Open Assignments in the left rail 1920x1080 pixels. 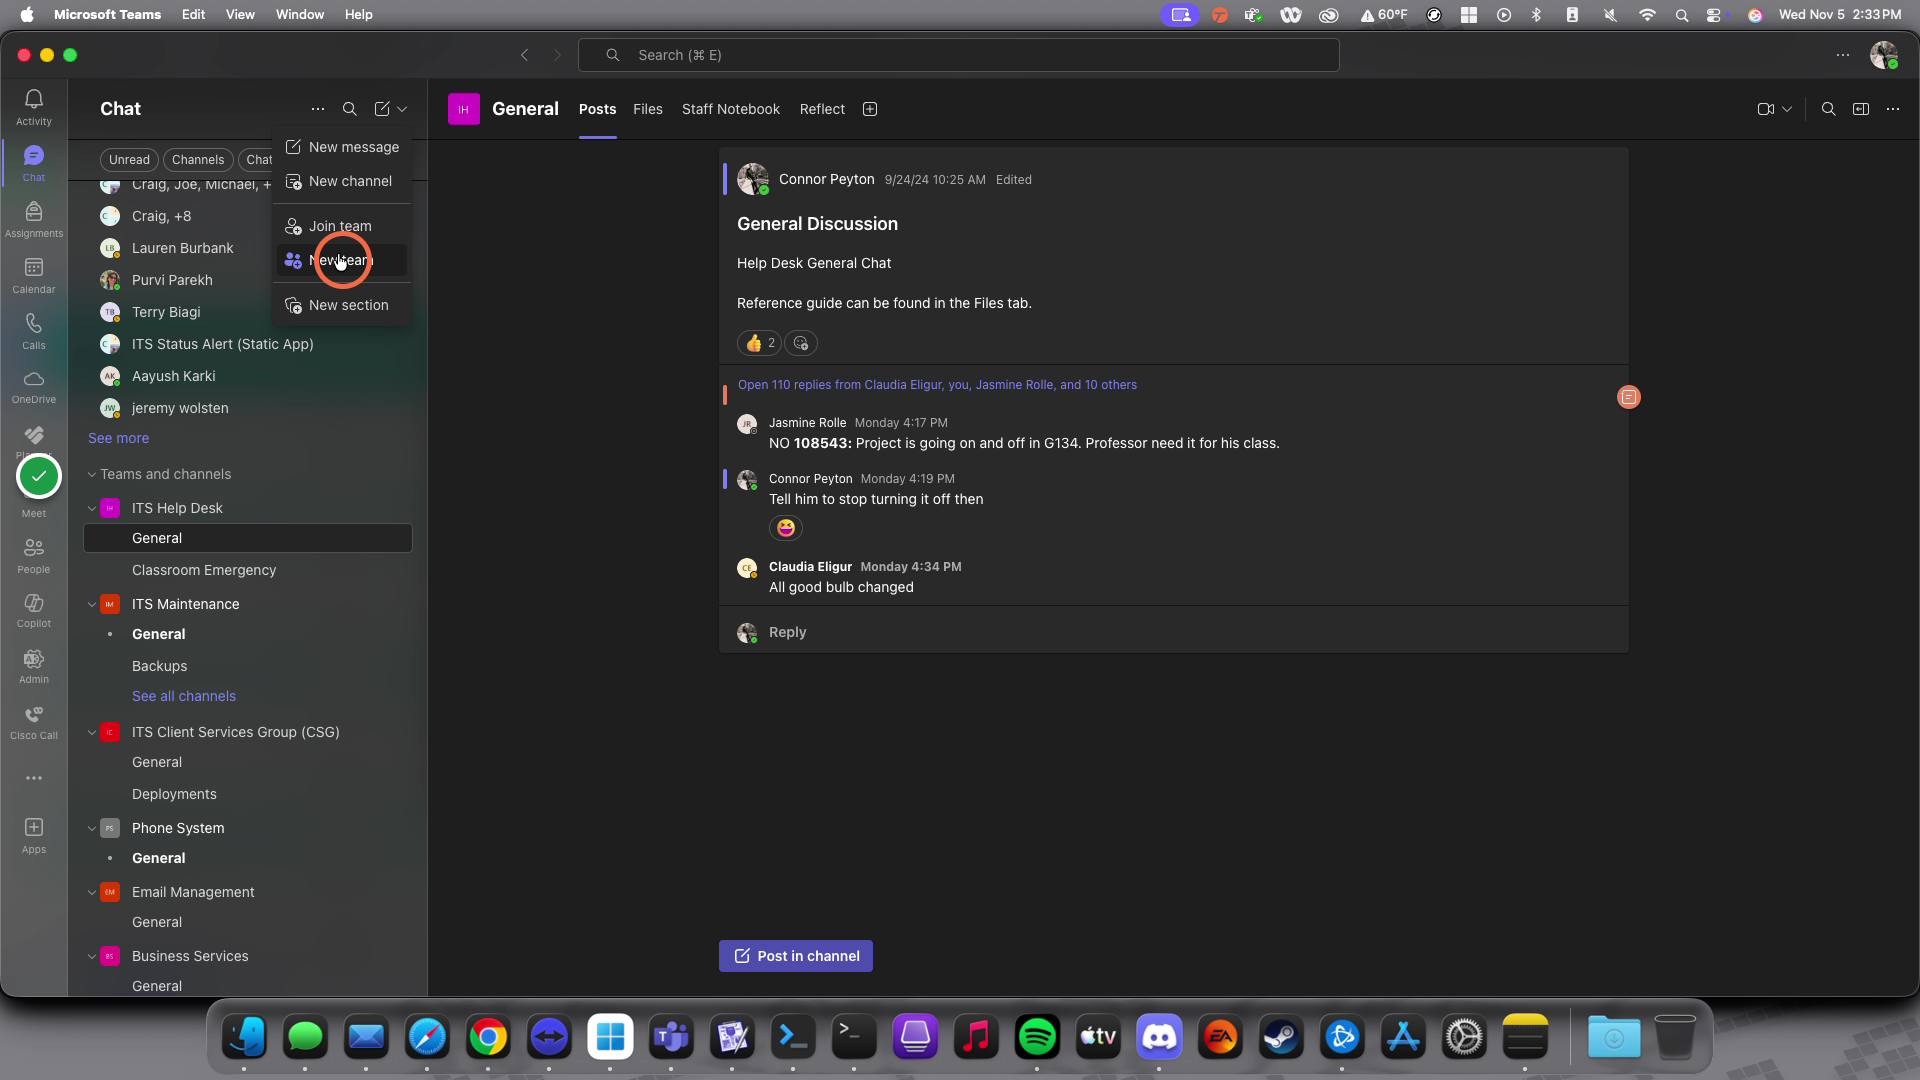[x=34, y=219]
